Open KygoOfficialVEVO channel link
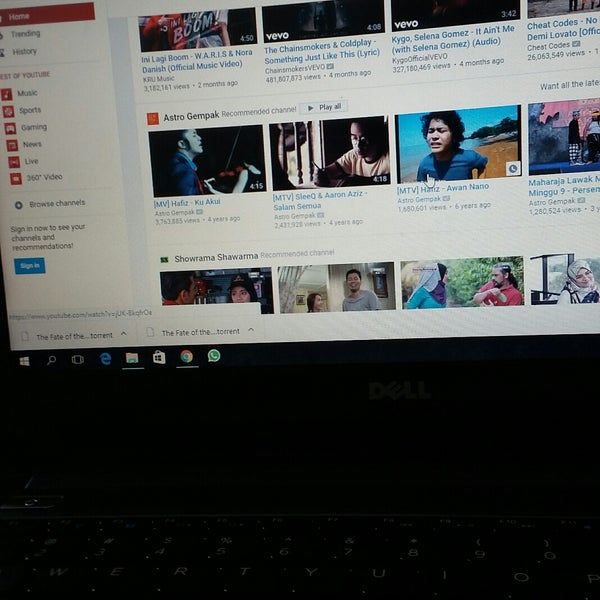Screen dimensions: 600x600 pos(420,59)
